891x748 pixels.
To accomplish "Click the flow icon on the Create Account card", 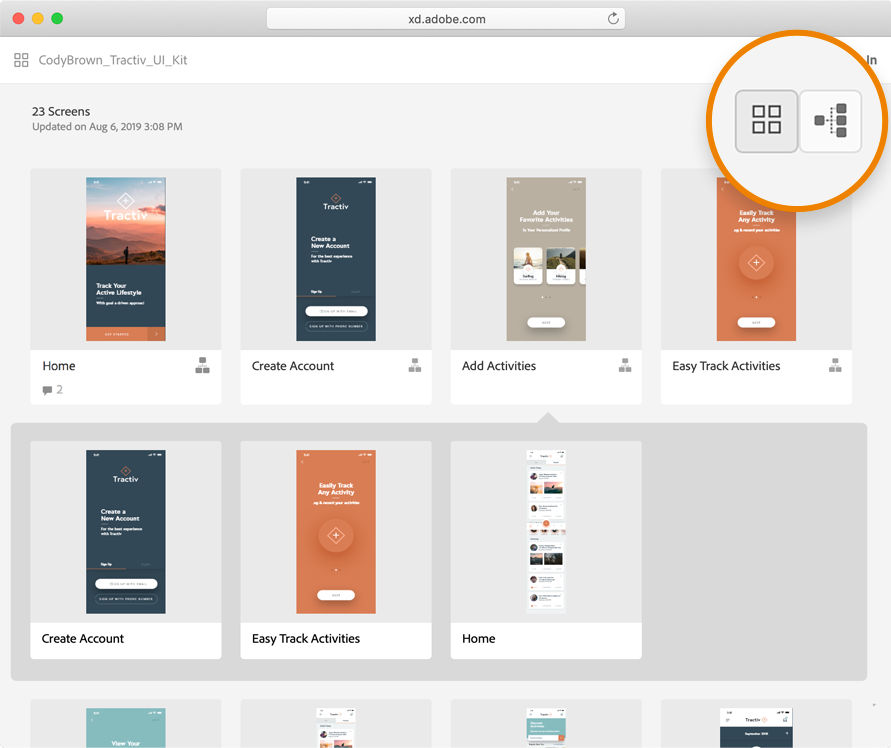I will click(415, 366).
